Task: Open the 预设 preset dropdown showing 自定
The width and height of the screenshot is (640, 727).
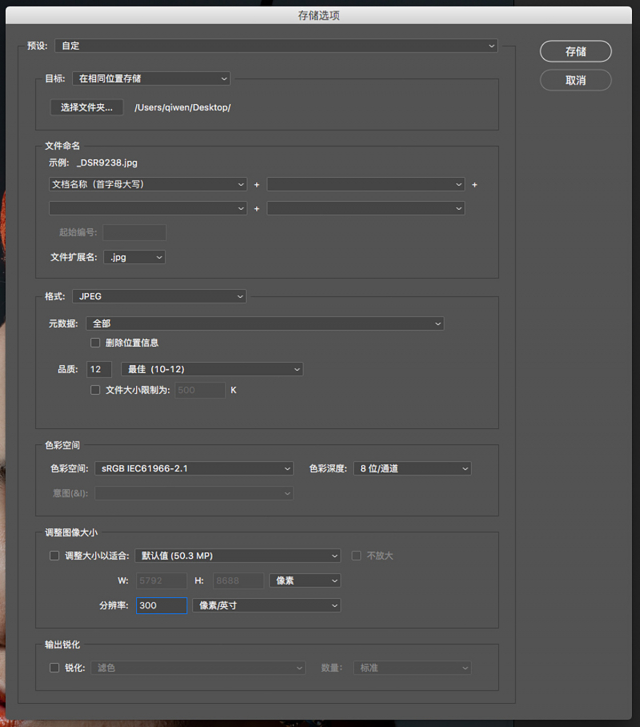Action: [x=276, y=45]
